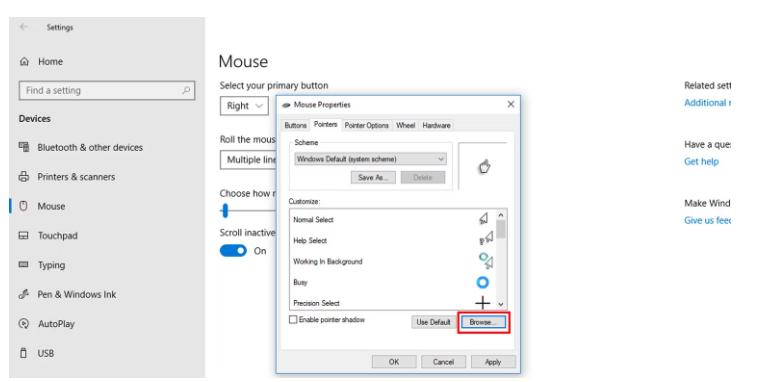The image size is (773, 382).
Task: Select the Normal Select list row text
Action: [x=313, y=220]
